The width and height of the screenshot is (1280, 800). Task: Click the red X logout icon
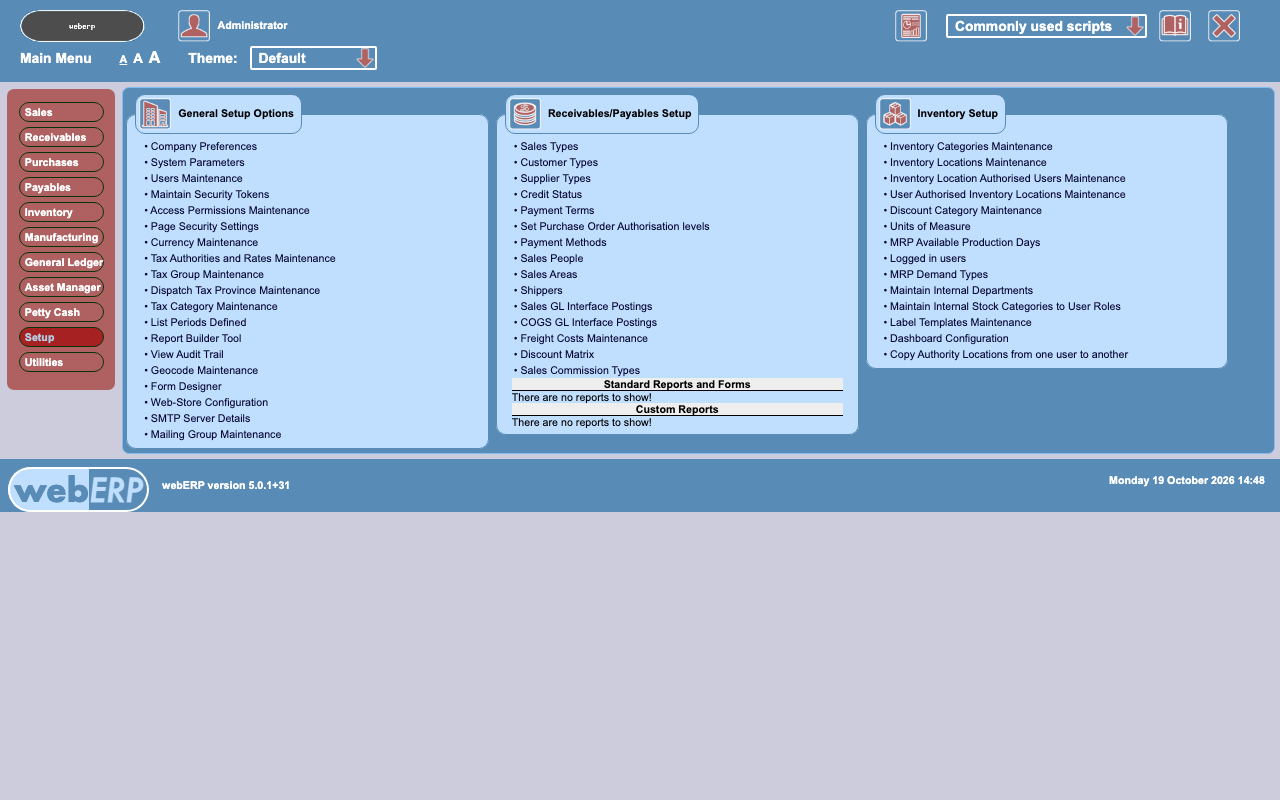coord(1224,26)
